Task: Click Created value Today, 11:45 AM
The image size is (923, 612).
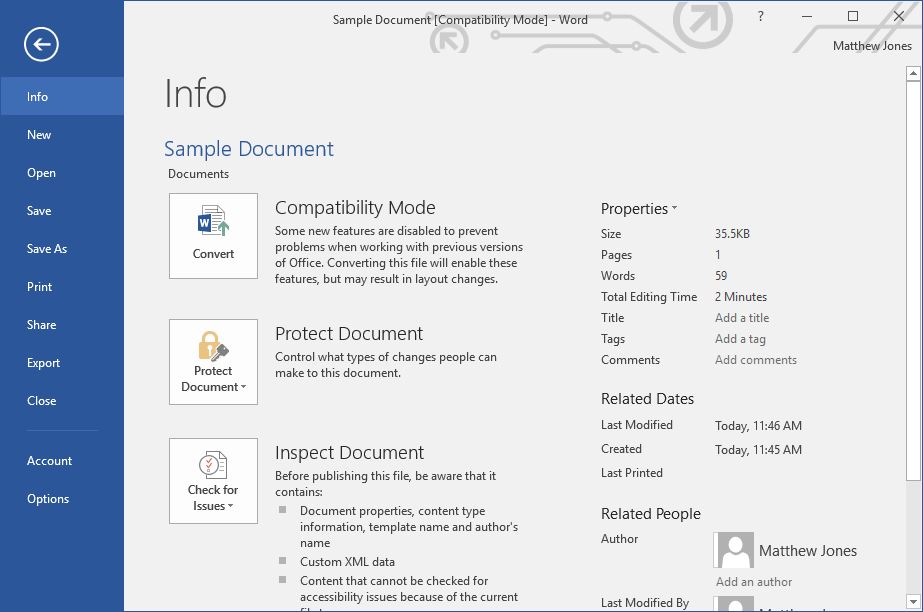Action: pyautogui.click(x=758, y=450)
